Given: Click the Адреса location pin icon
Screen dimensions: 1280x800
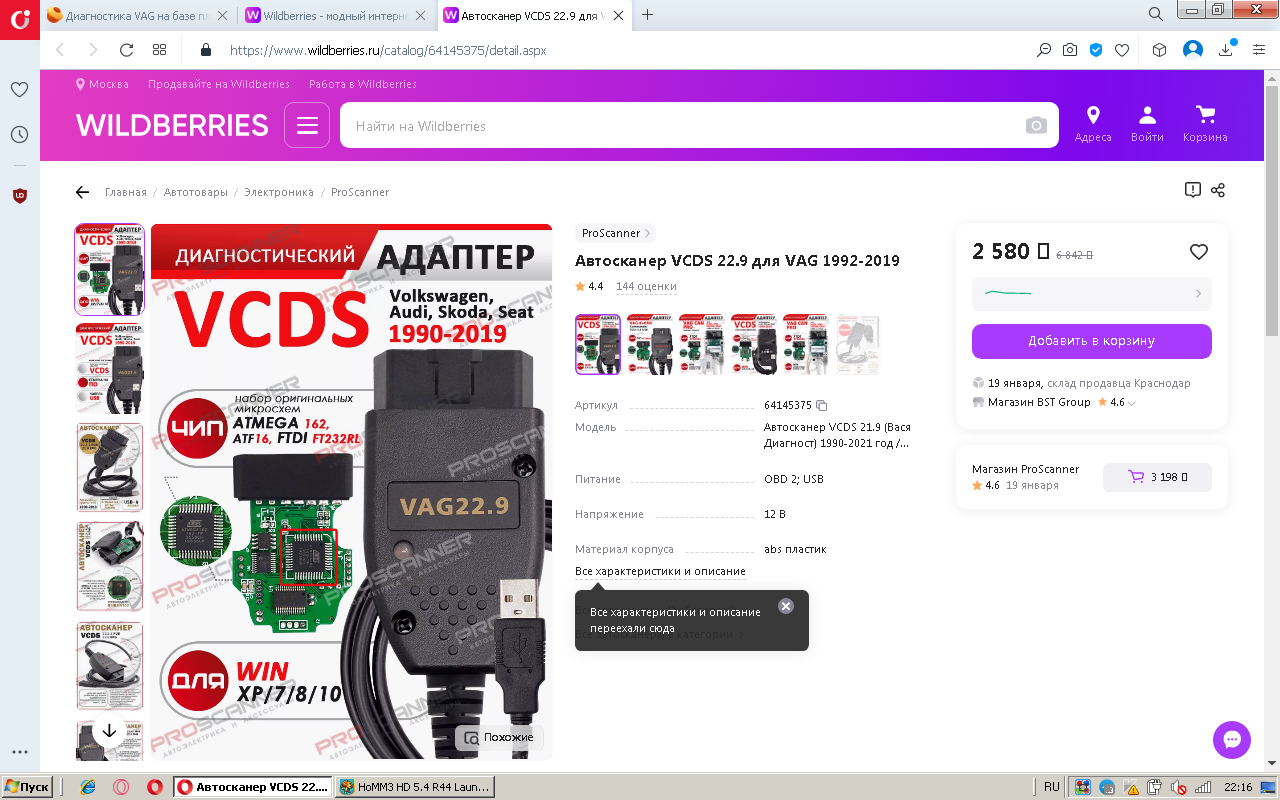Looking at the screenshot, I should click(1093, 124).
